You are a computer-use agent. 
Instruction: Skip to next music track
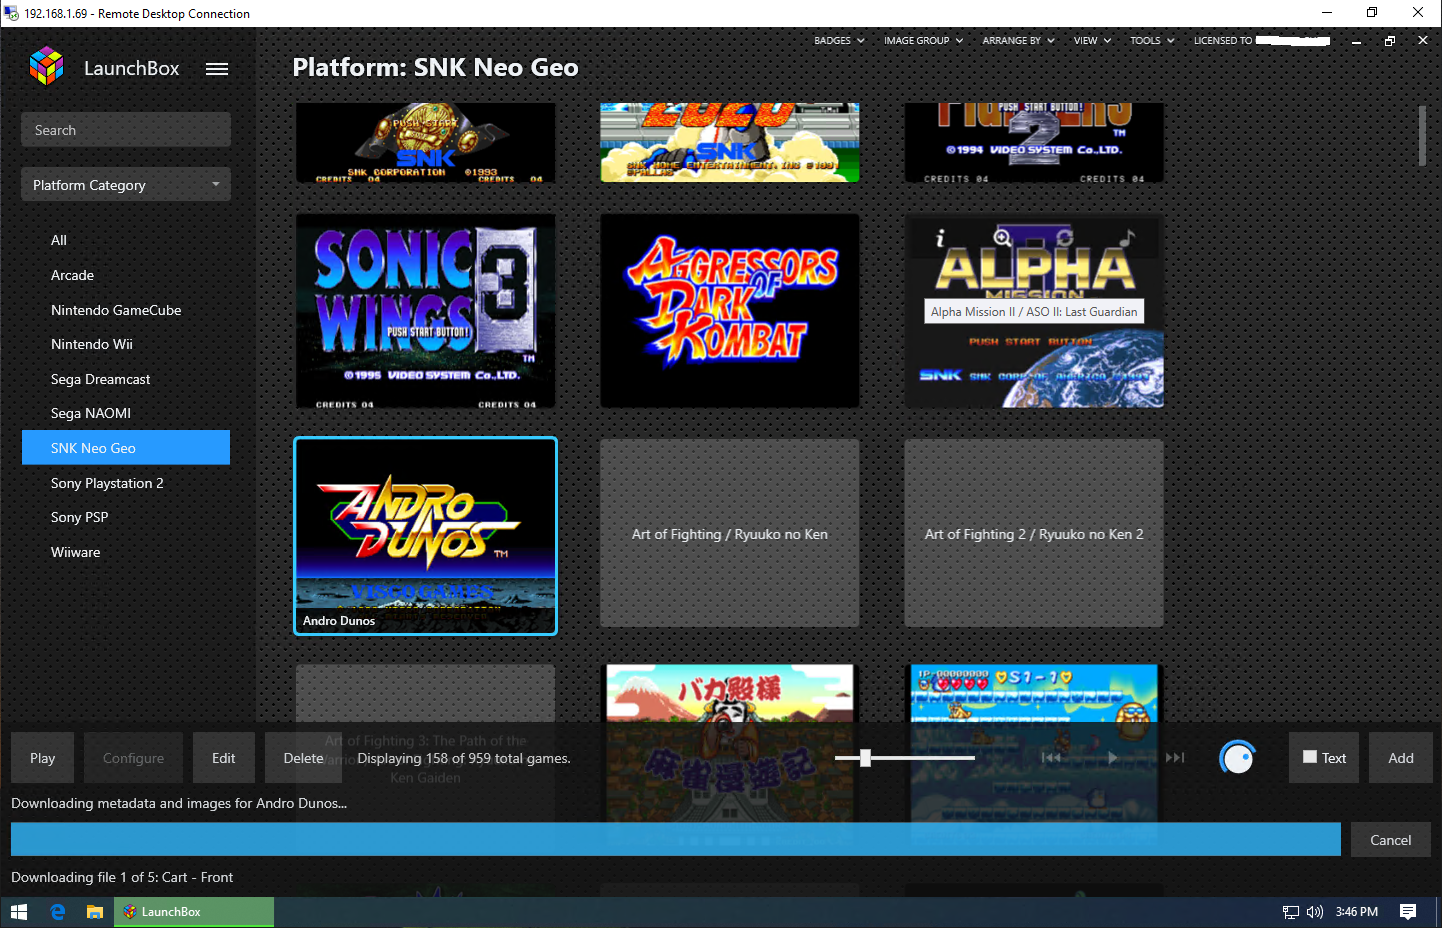click(x=1175, y=758)
